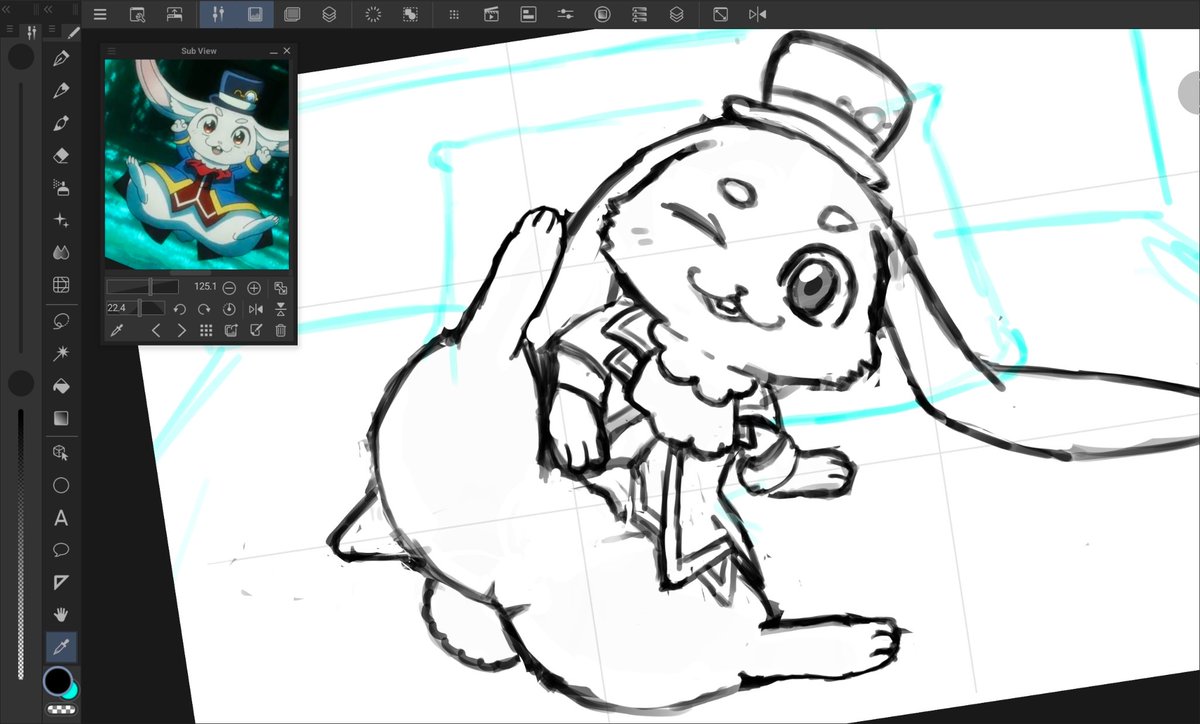The image size is (1200, 724).
Task: Click the save to cloud toolbar icon
Action: point(174,15)
